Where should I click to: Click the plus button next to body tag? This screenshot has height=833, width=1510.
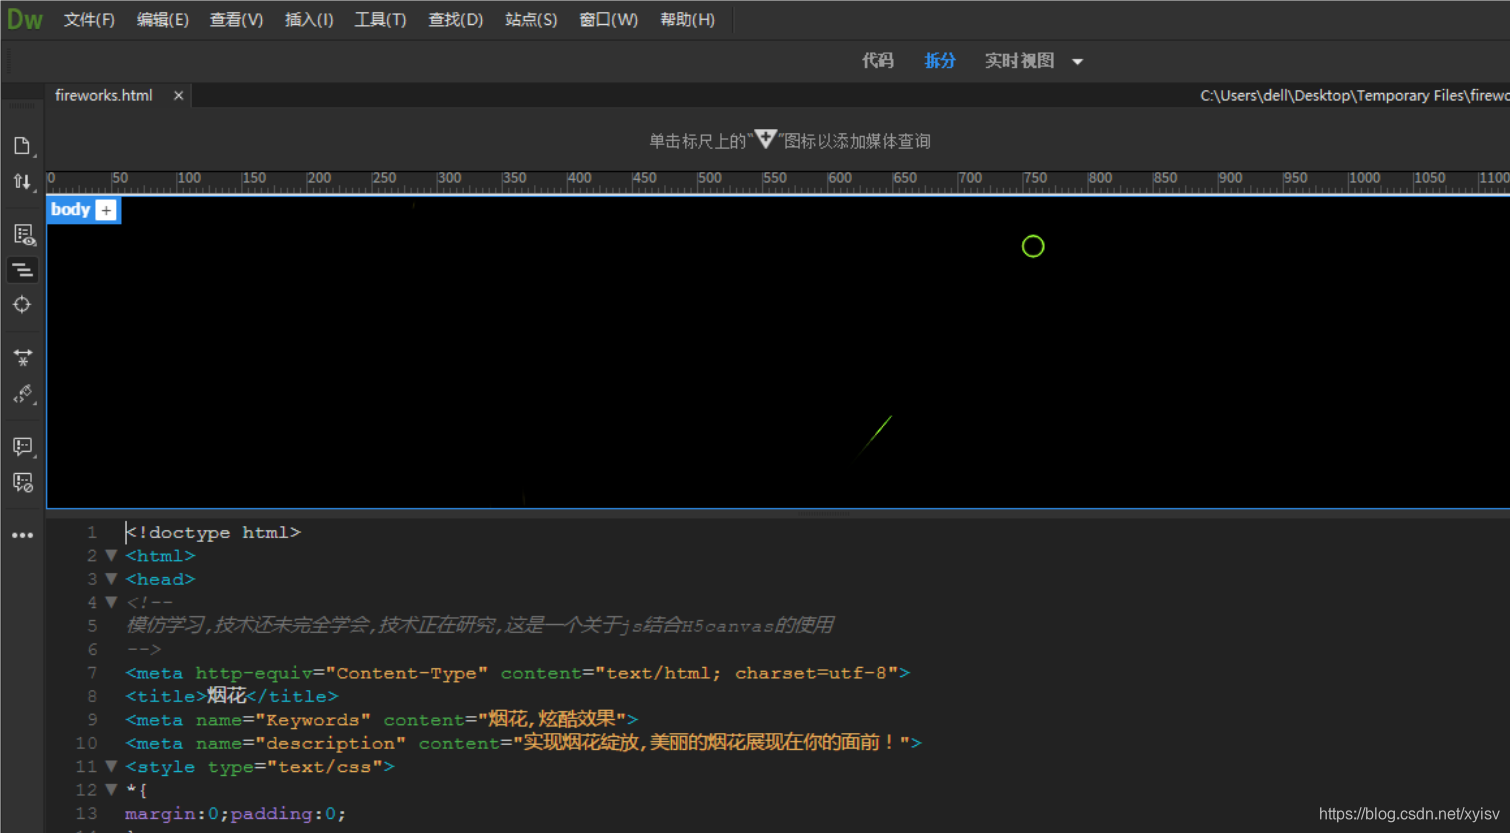(x=107, y=210)
